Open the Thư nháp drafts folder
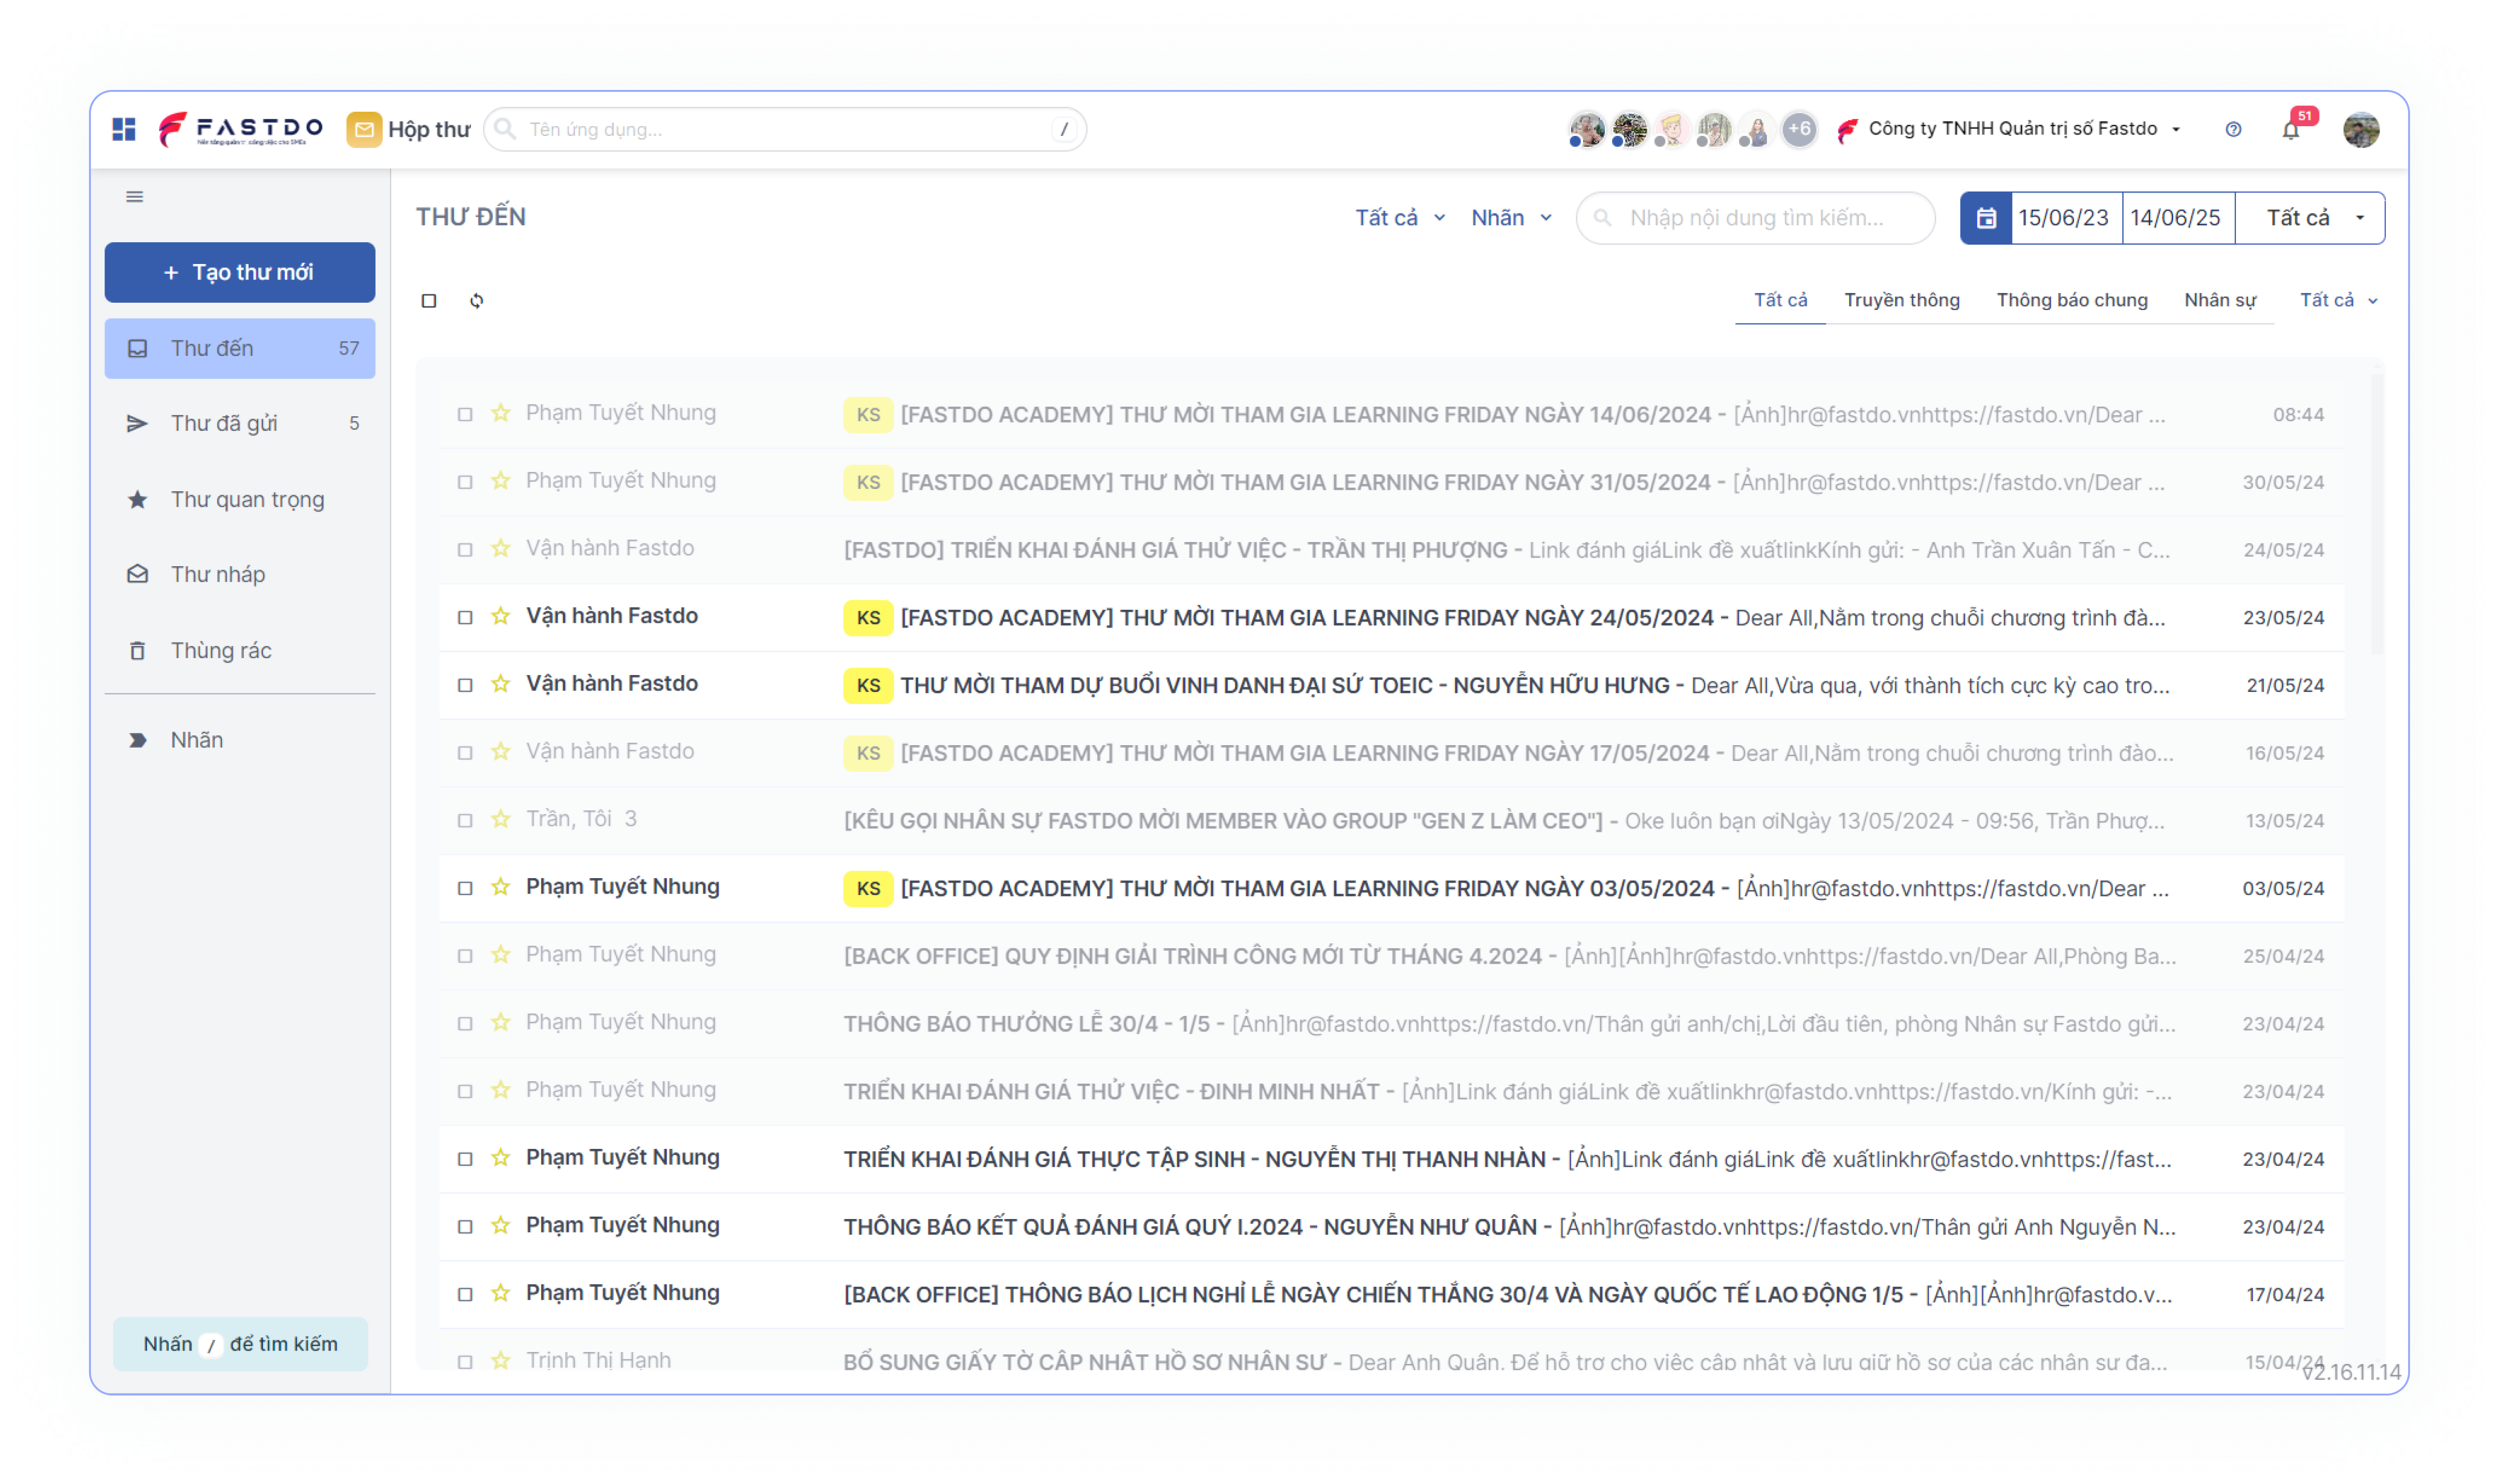Viewport: 2499px width, 1484px height. [240, 574]
